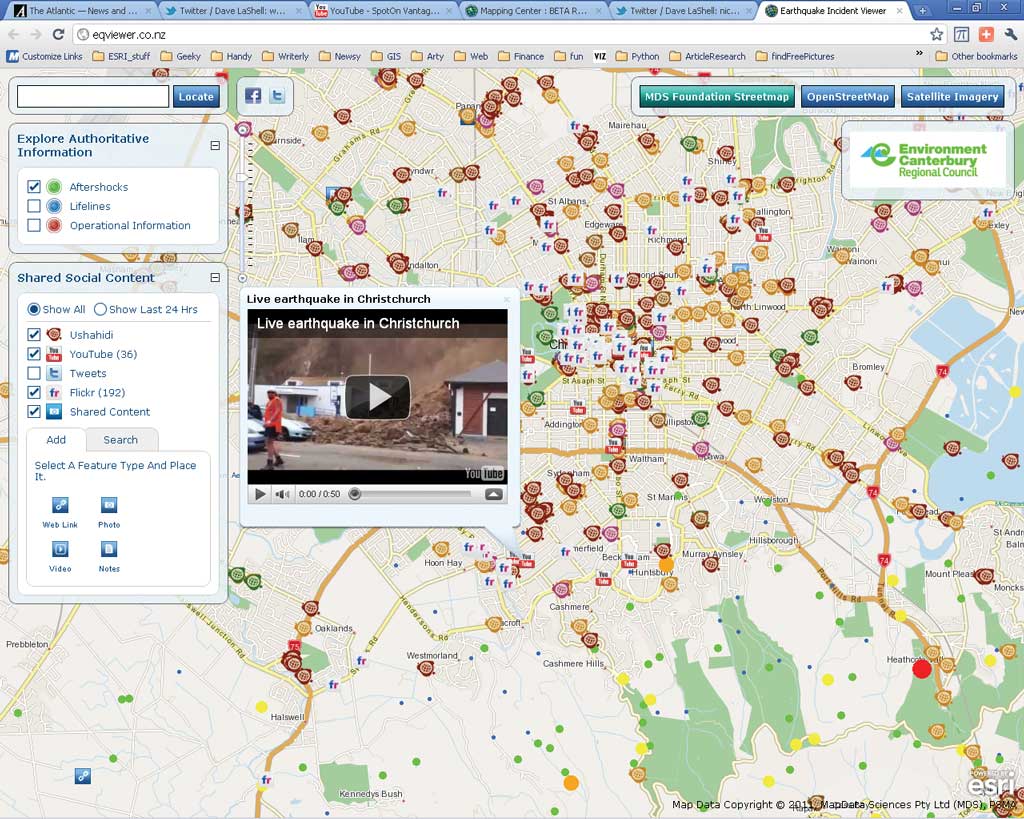Enable the Operational Information checkbox
Image resolution: width=1024 pixels, height=819 pixels.
tap(34, 225)
